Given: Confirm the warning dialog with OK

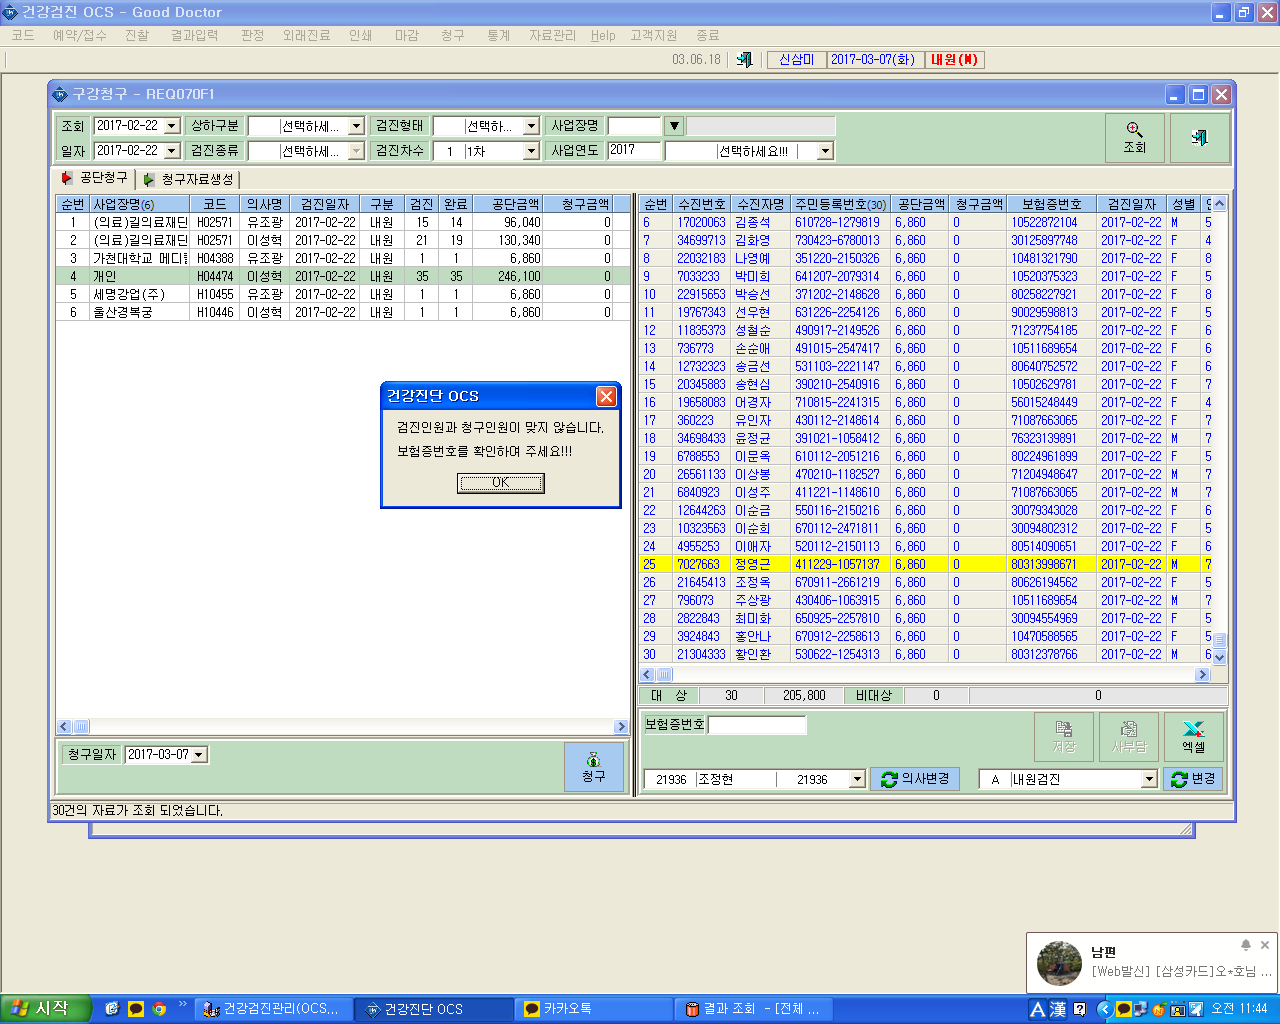Looking at the screenshot, I should tap(501, 483).
